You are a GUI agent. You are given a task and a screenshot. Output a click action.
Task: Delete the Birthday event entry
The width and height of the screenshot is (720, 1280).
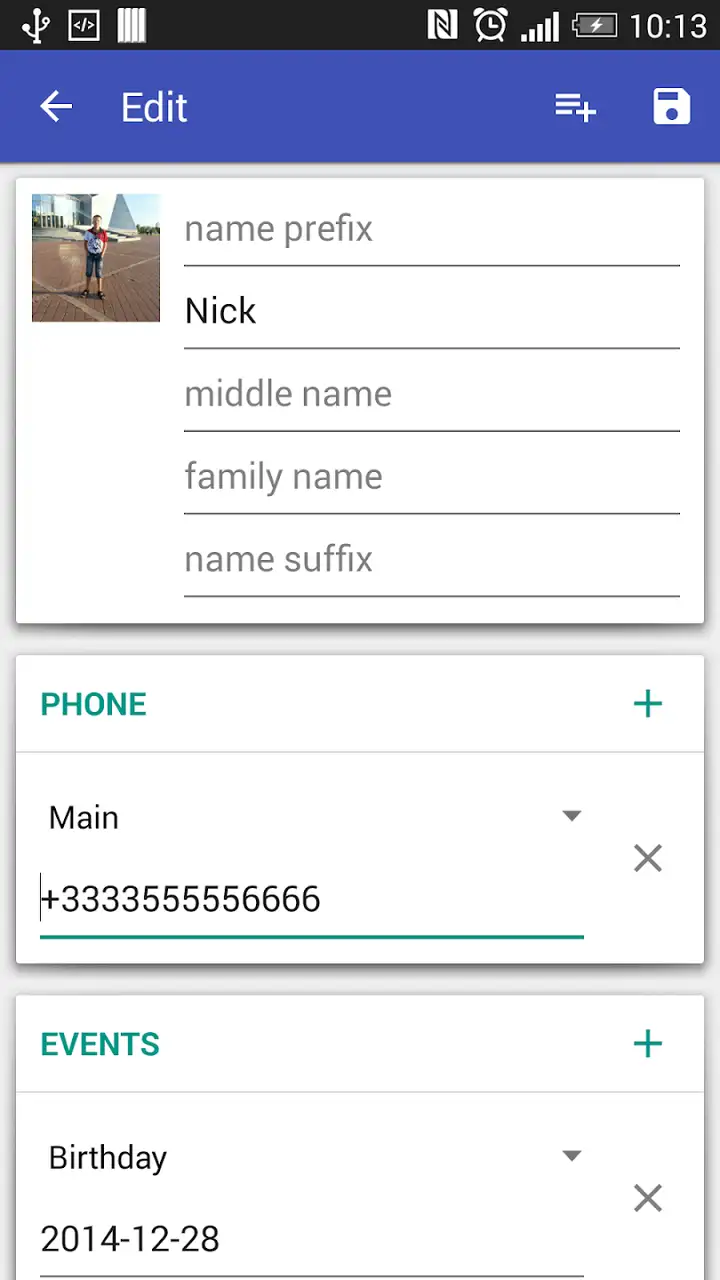click(648, 1198)
